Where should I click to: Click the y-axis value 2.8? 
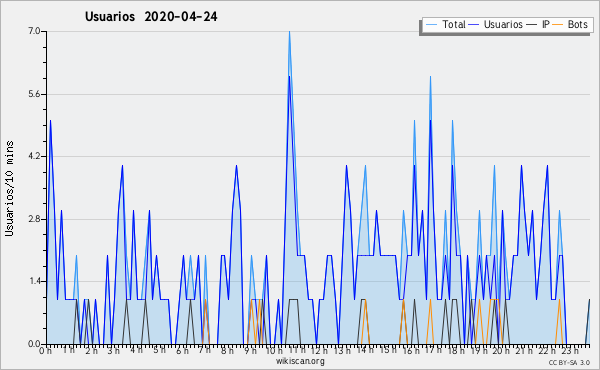pos(34,219)
